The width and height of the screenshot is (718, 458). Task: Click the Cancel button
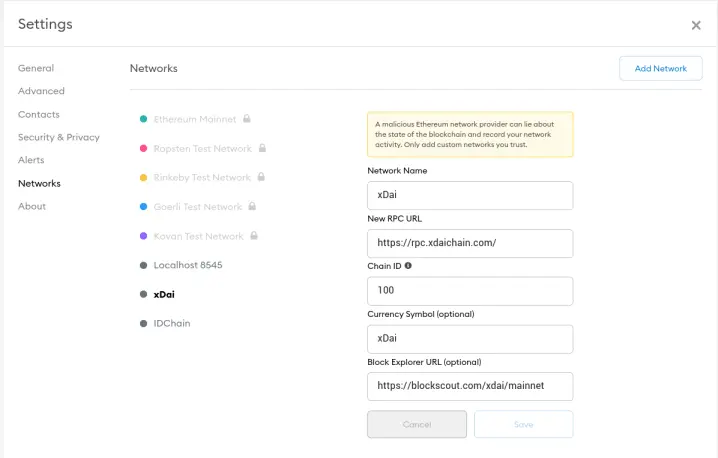pos(417,424)
